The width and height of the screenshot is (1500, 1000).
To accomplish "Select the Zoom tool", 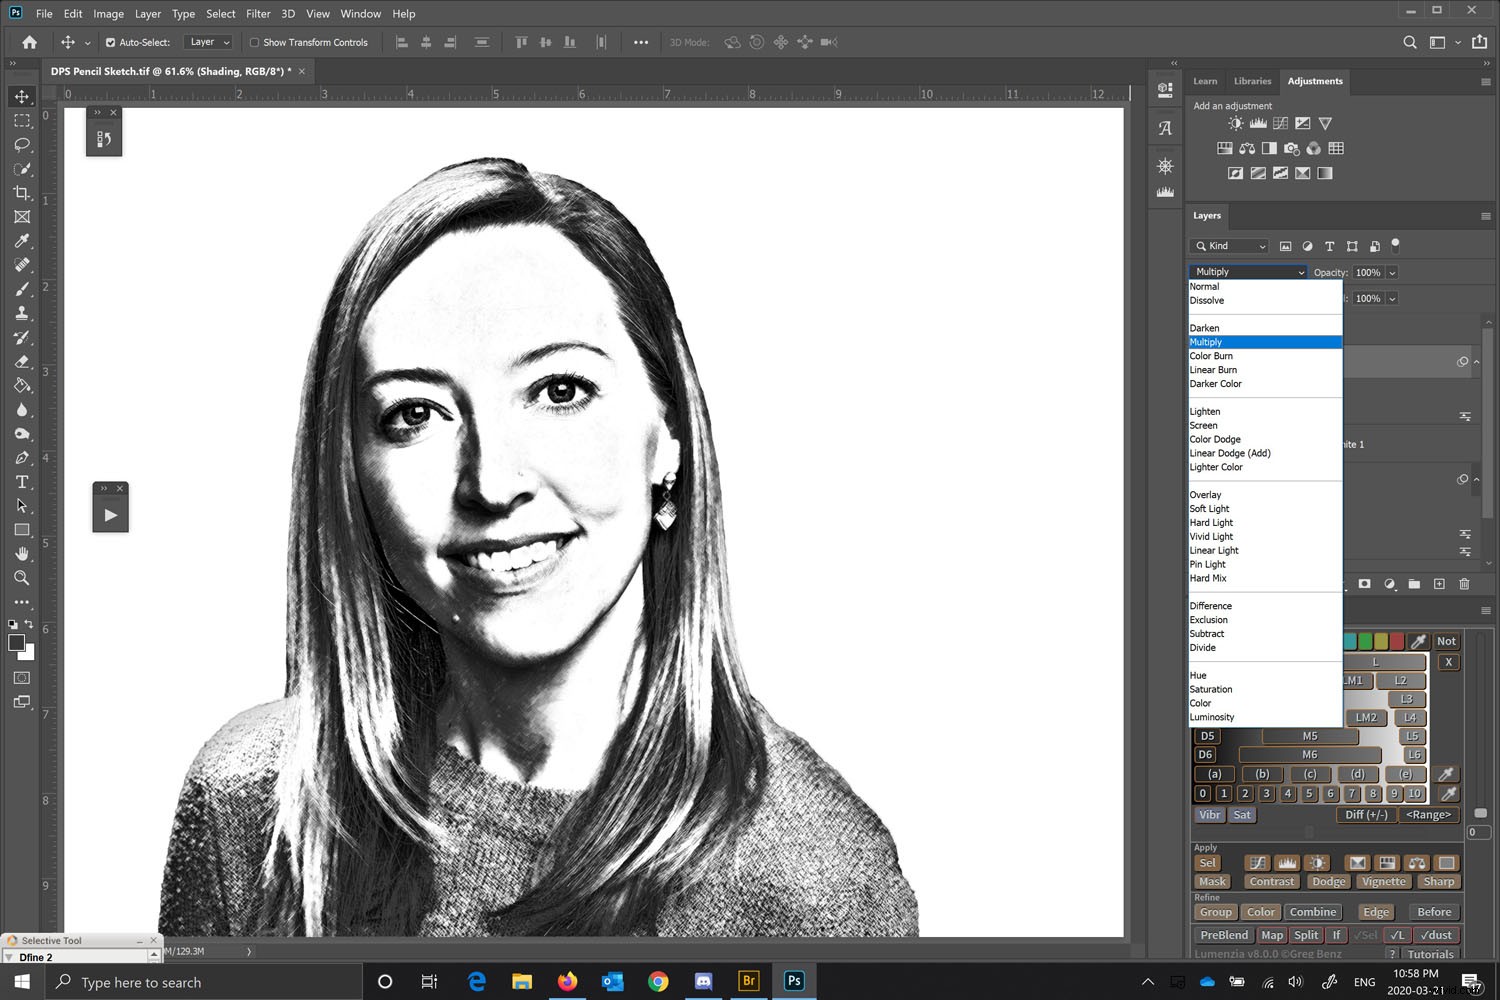I will pyautogui.click(x=21, y=578).
